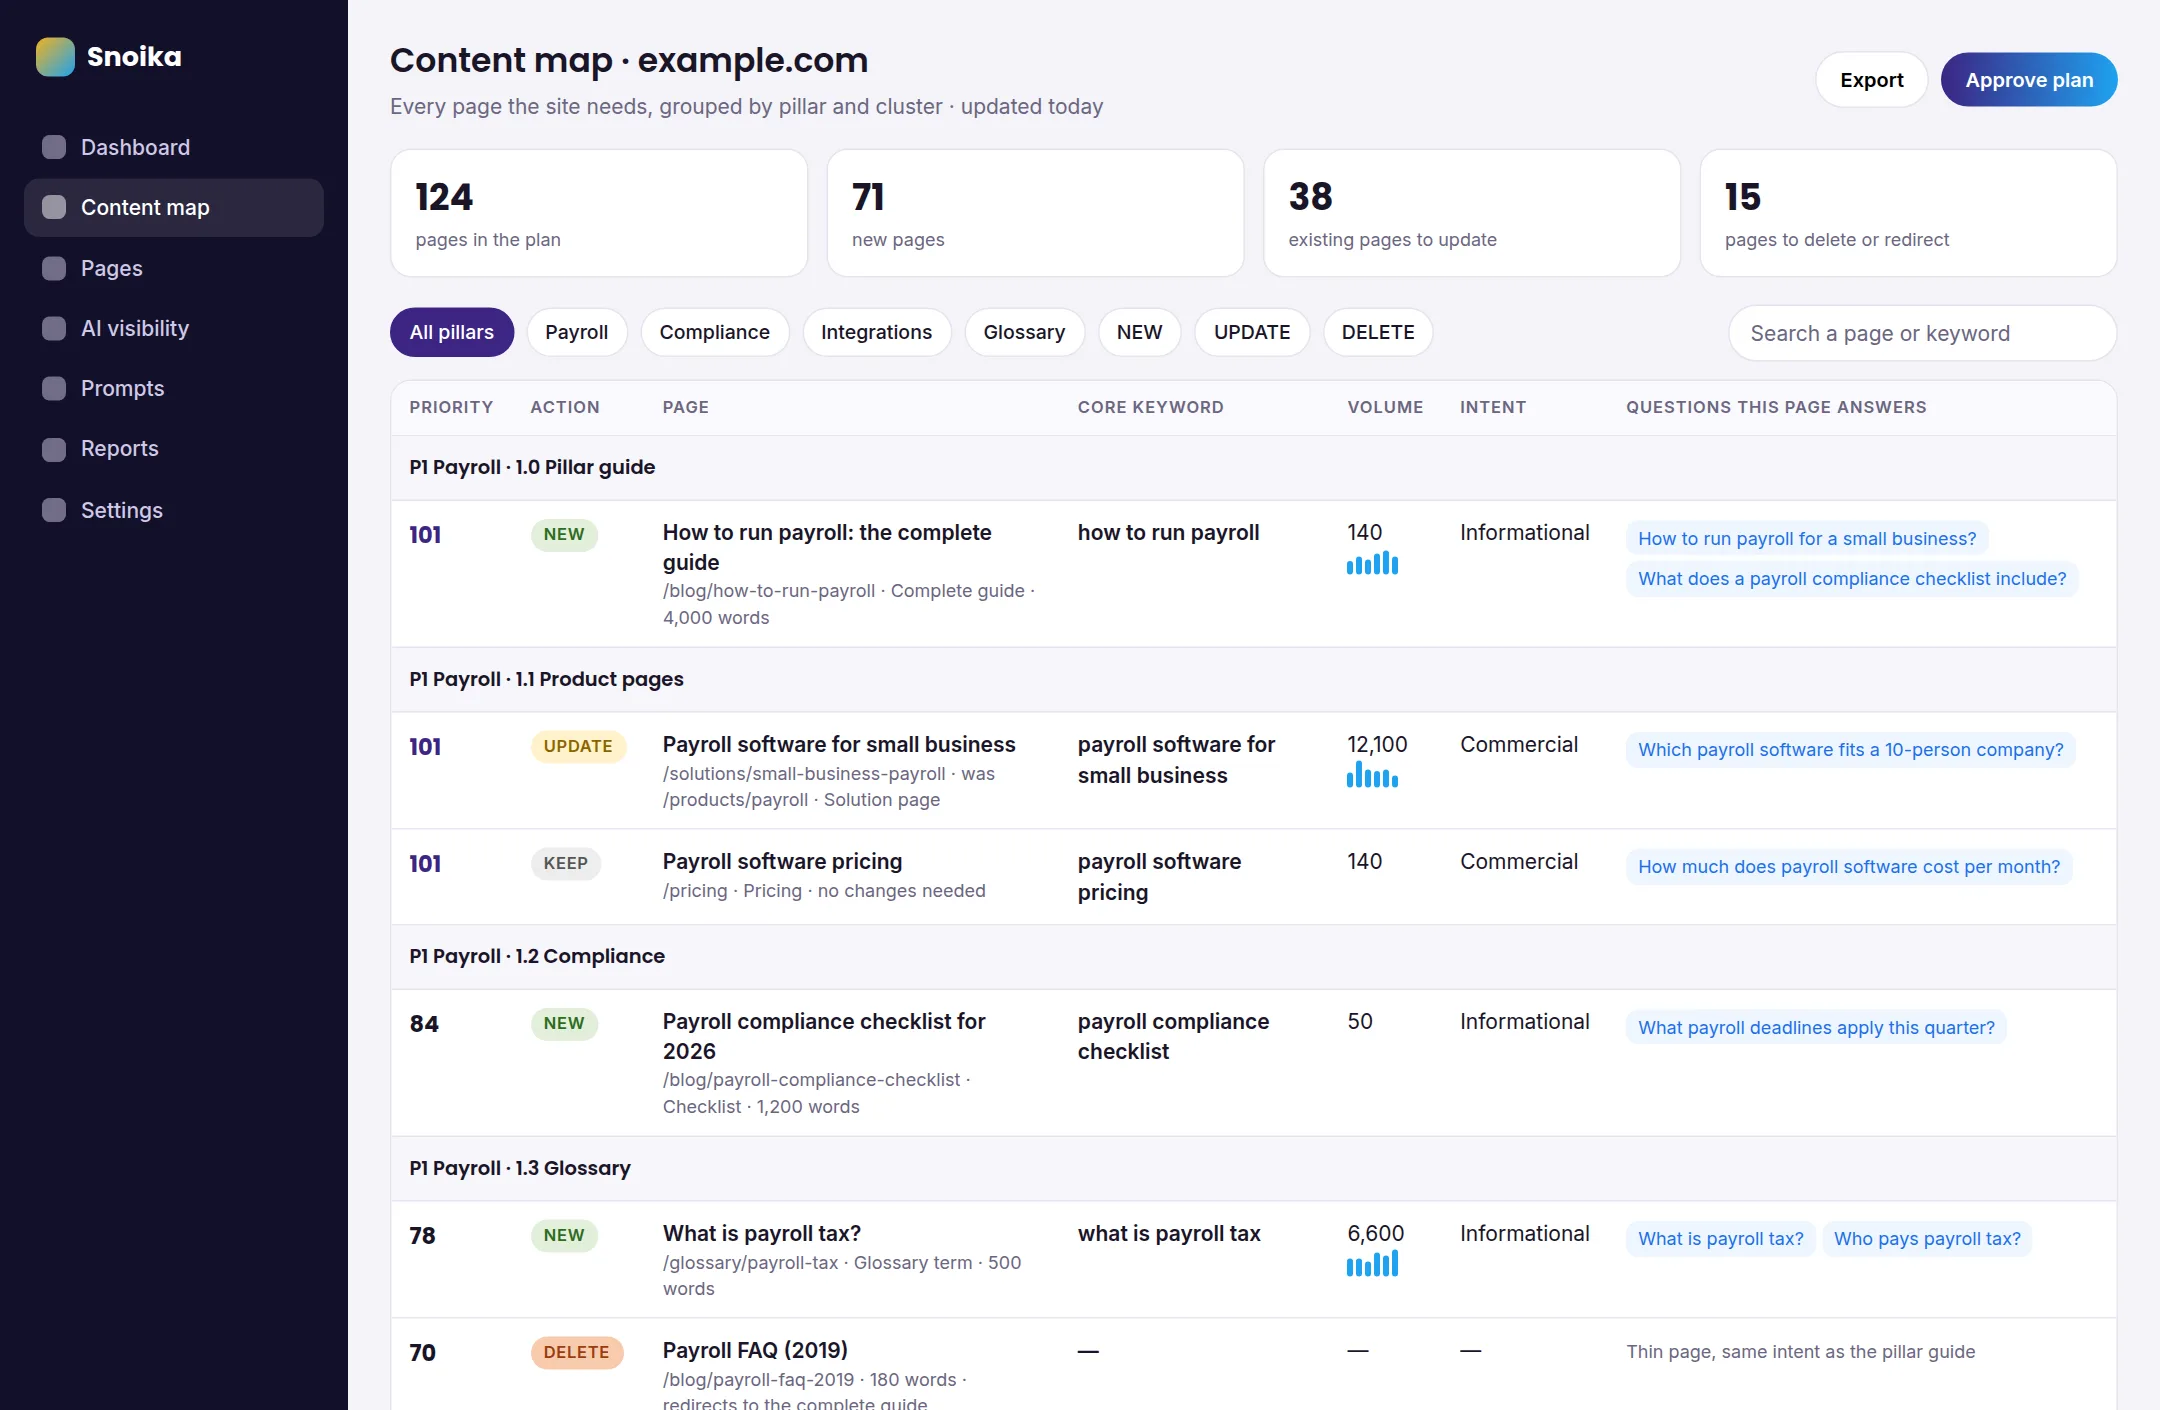2160x1410 pixels.
Task: Click the Snoika logo icon
Action: [55, 57]
